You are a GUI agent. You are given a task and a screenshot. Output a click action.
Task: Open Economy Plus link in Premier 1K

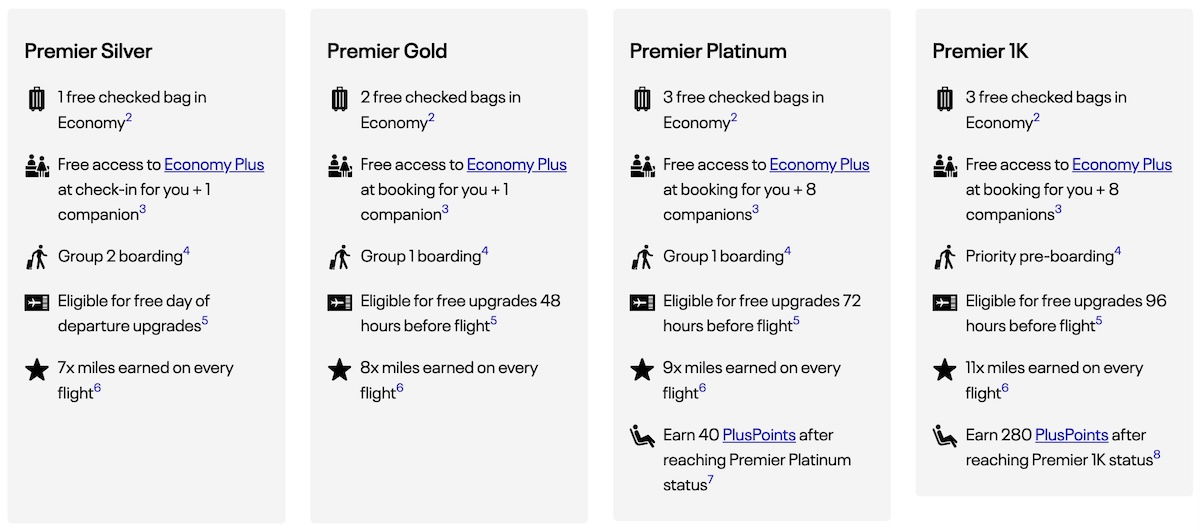coord(1122,165)
